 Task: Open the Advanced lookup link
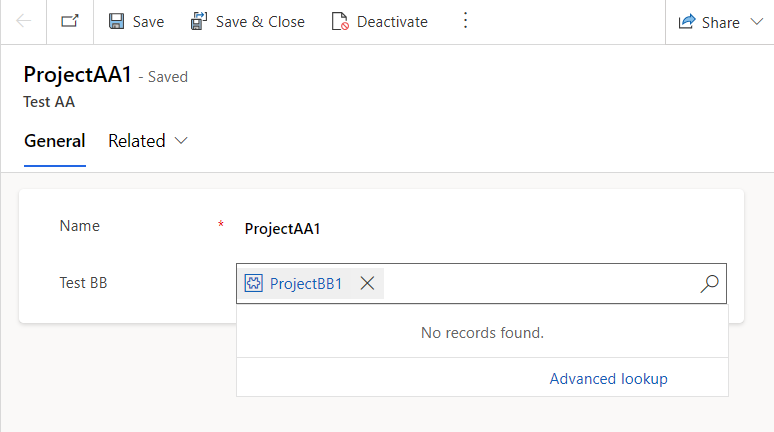click(608, 378)
